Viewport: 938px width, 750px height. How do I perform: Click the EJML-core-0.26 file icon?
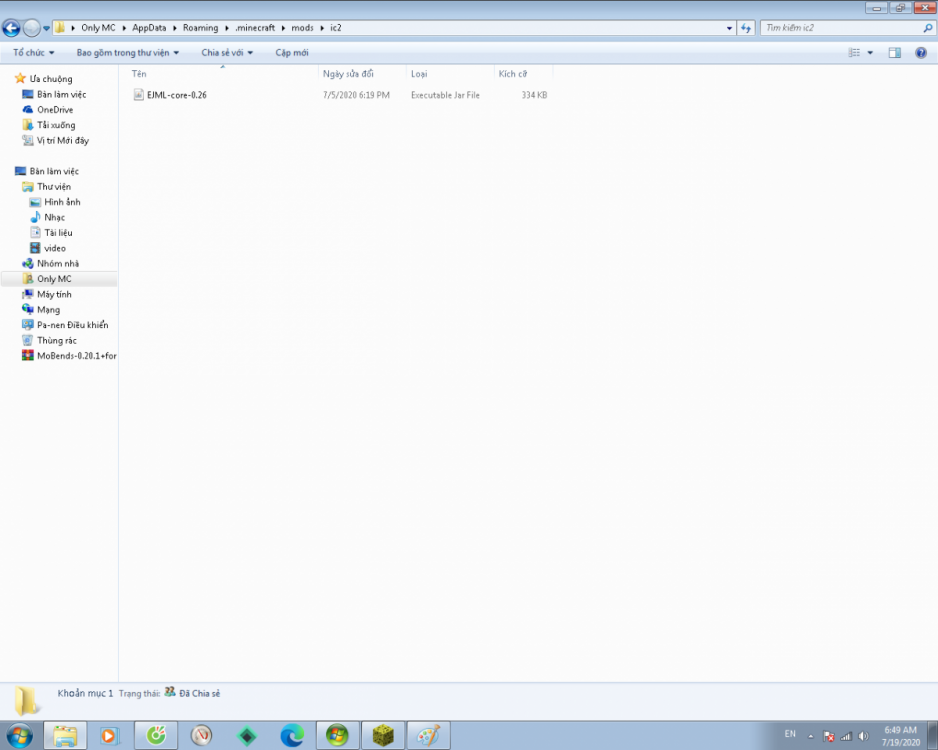[x=138, y=94]
